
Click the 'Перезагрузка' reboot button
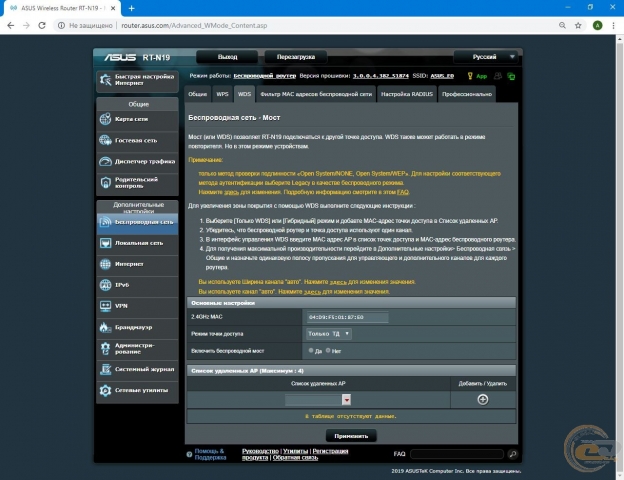pyautogui.click(x=296, y=57)
